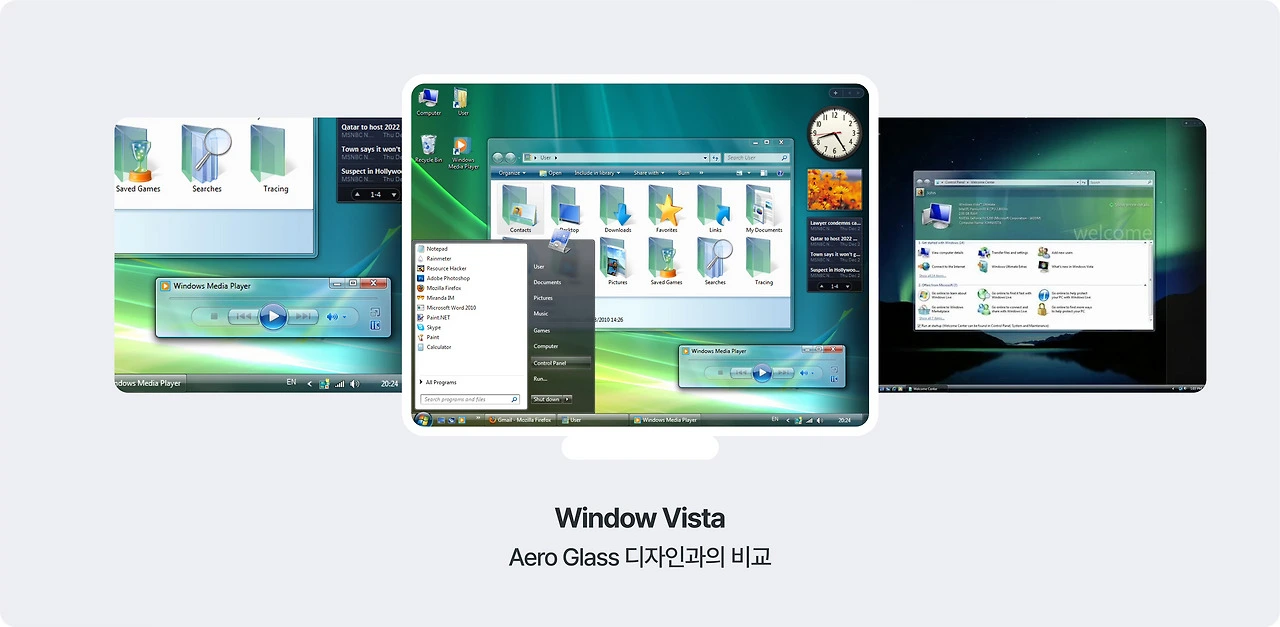Open Calculator from Start menu

pos(438,347)
